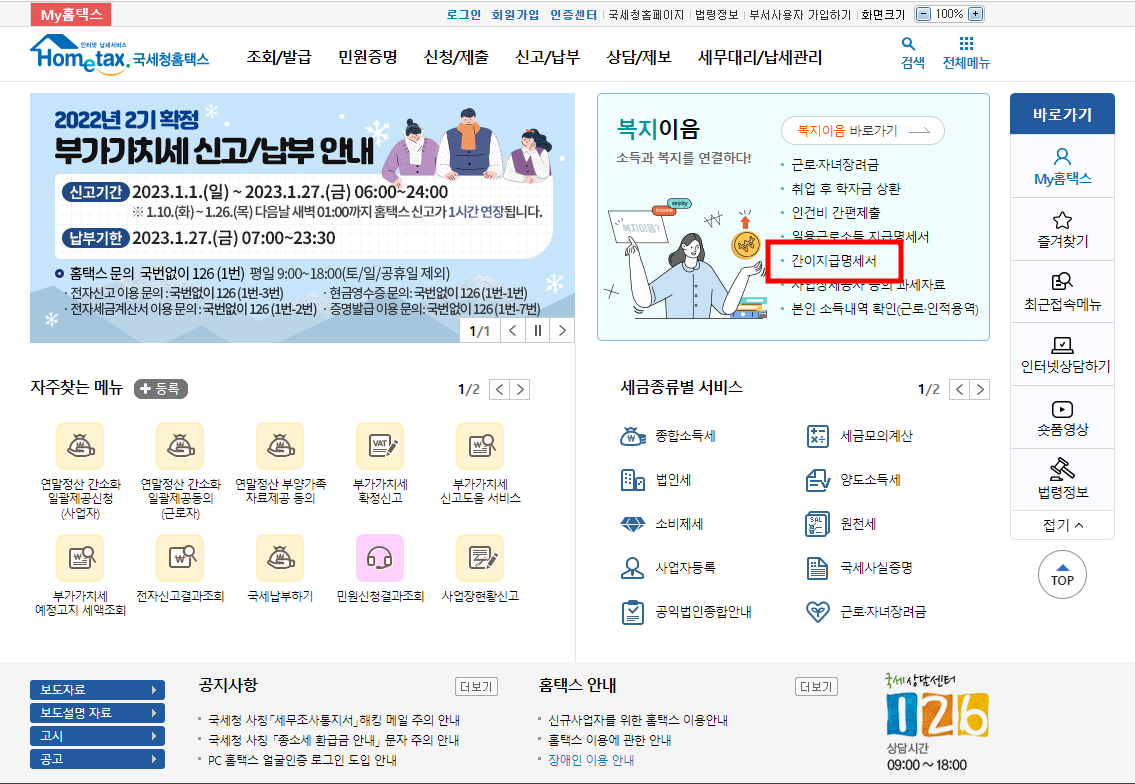Collapse the 바로가기 panel with 접기

(x=1062, y=526)
